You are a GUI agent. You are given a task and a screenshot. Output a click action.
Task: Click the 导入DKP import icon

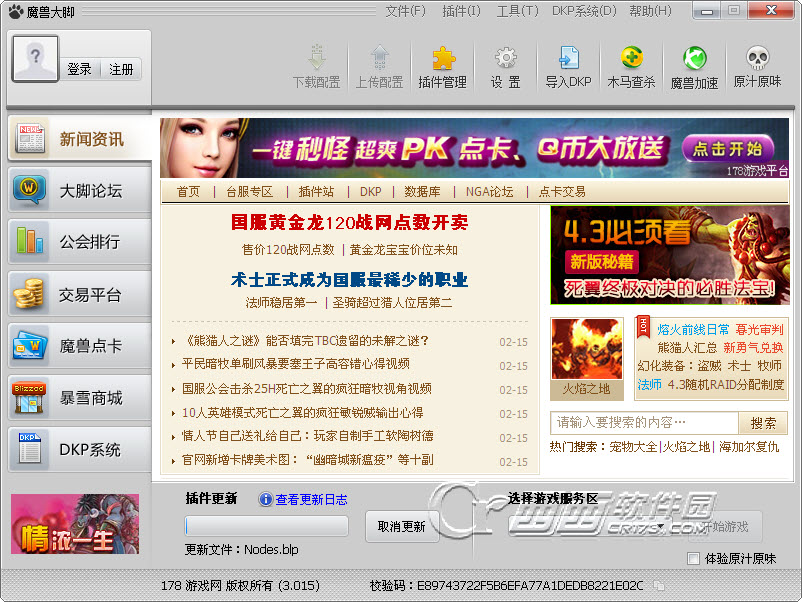[x=569, y=58]
